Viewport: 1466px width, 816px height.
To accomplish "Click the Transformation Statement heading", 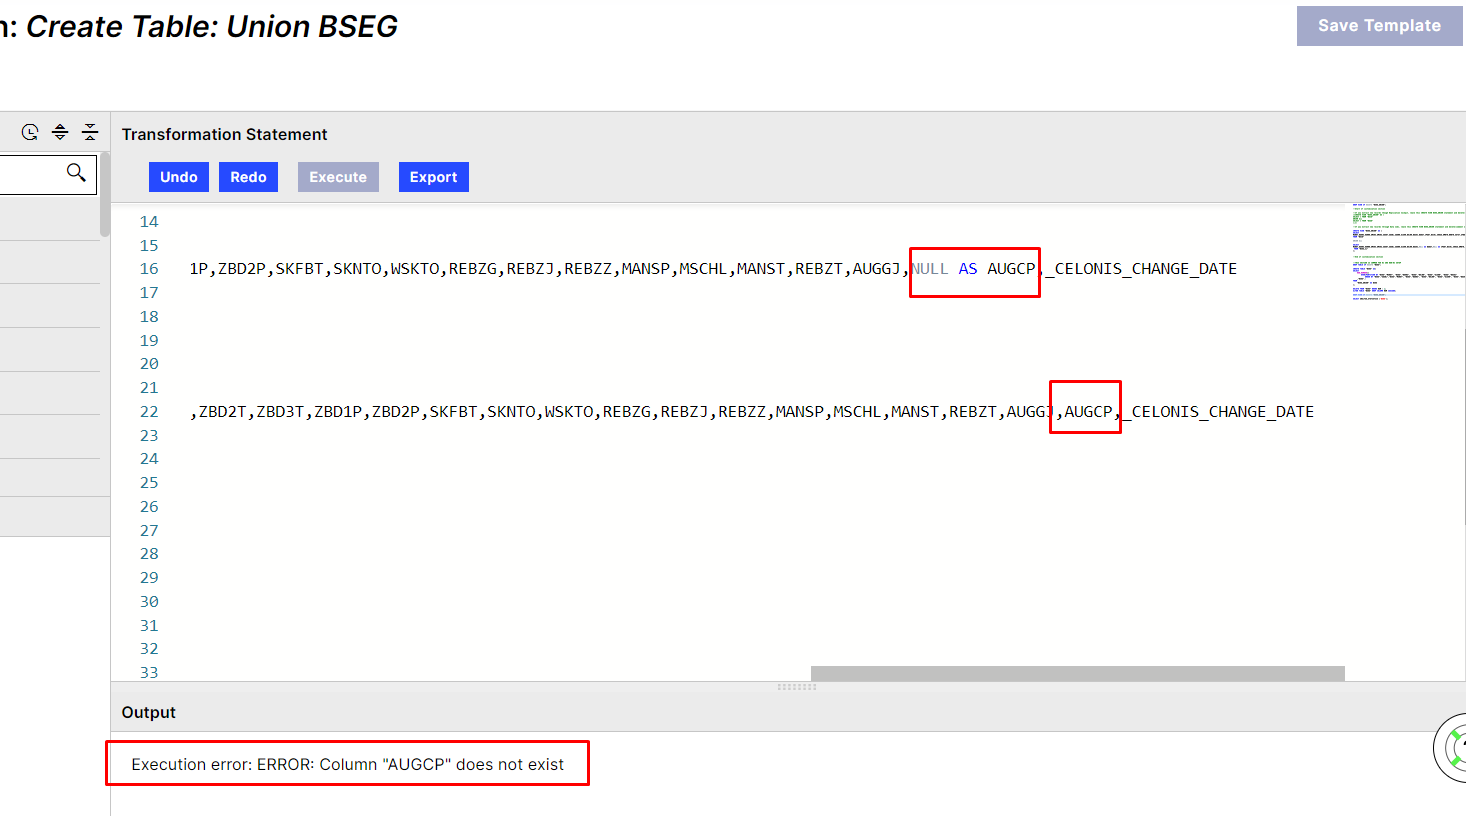I will pyautogui.click(x=224, y=134).
